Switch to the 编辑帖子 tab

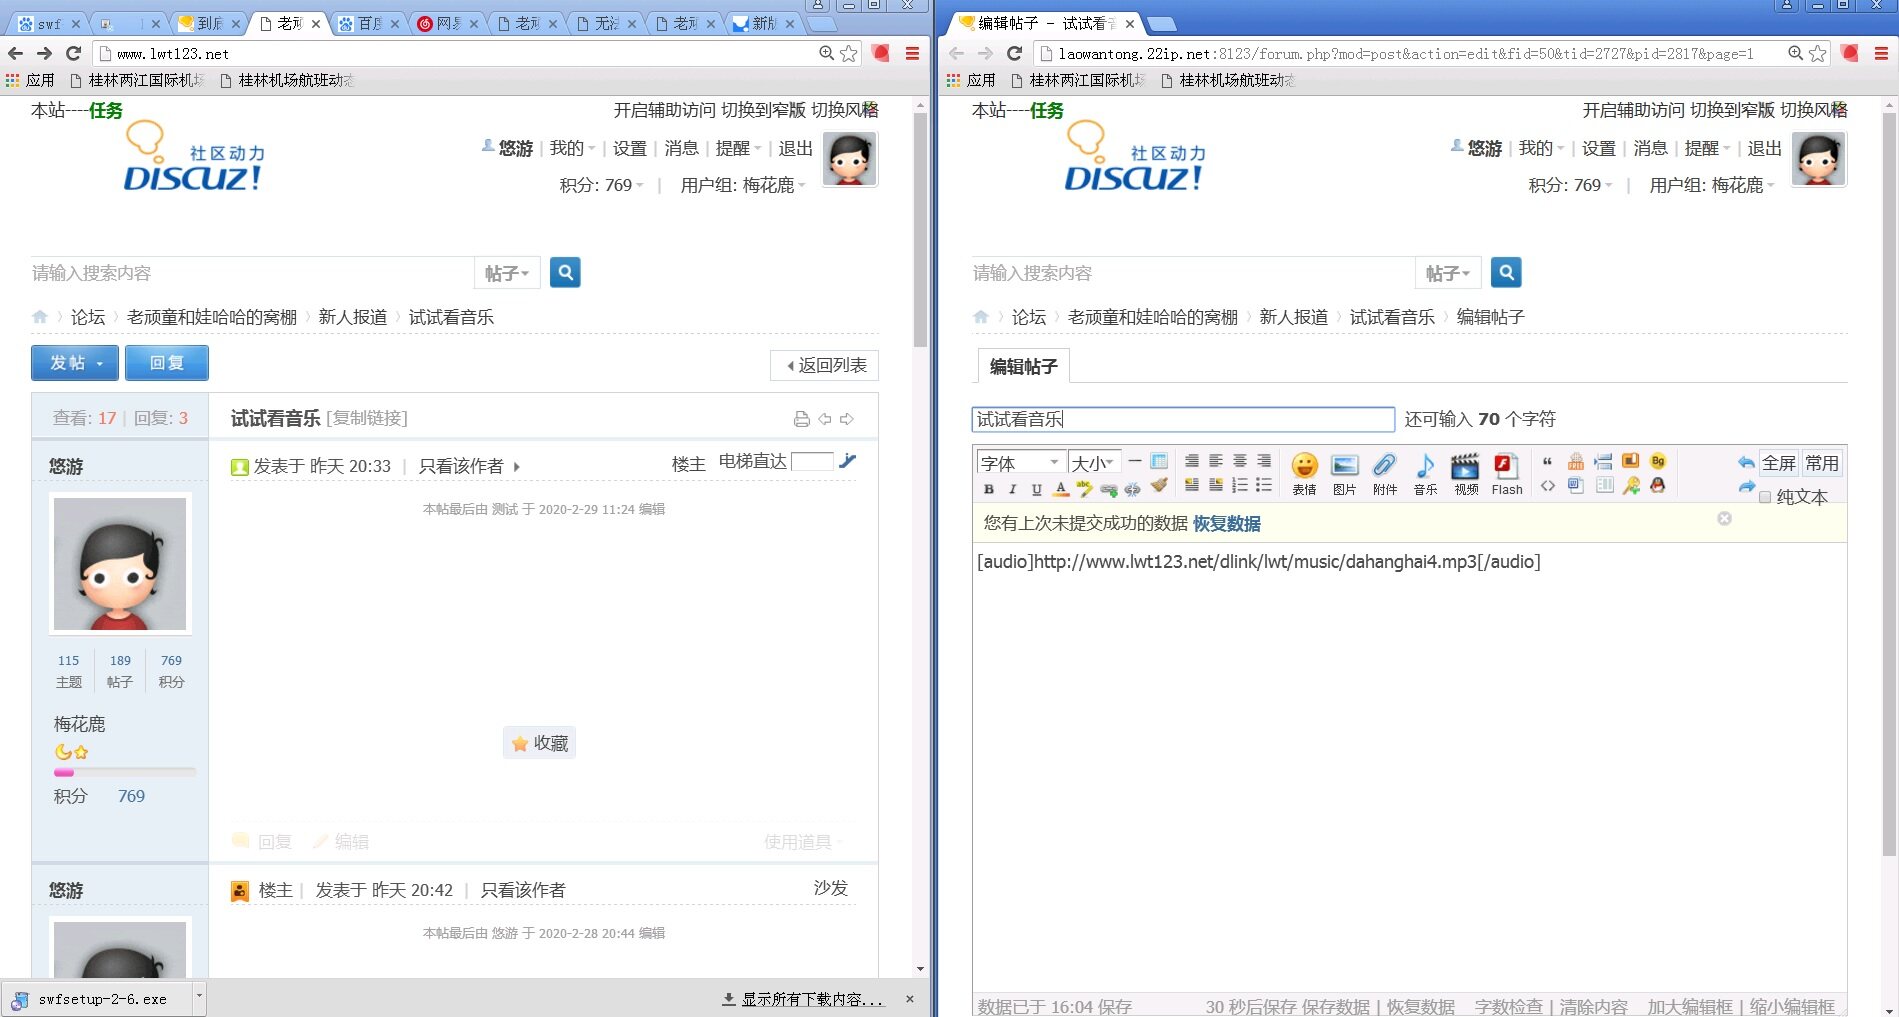1024,366
